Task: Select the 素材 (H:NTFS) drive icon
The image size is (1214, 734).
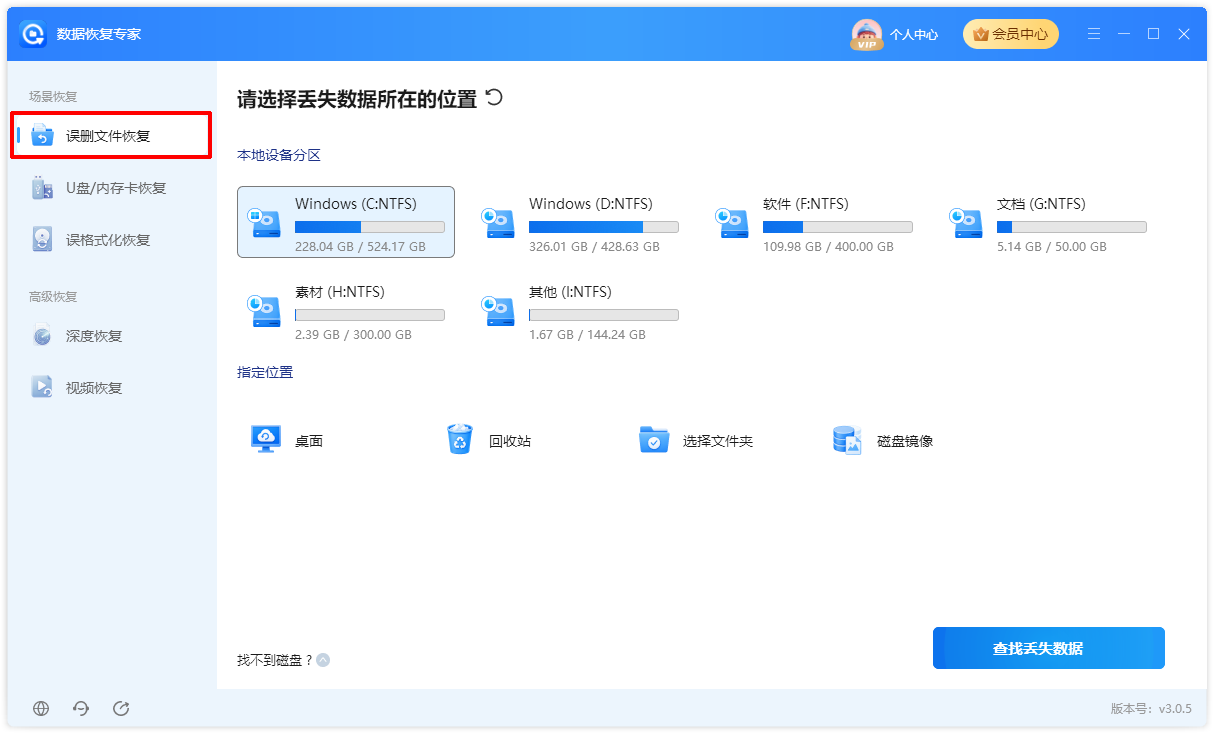Action: coord(265,311)
